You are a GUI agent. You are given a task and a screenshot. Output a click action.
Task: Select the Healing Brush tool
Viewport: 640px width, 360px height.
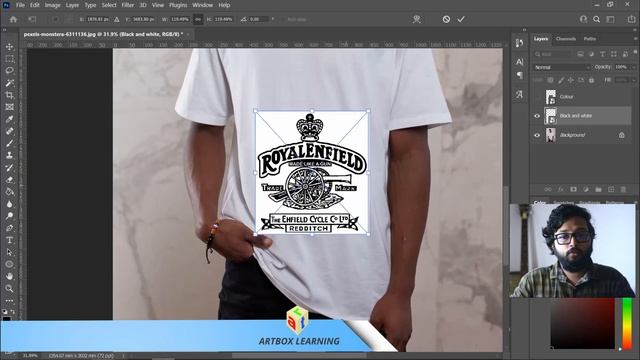pos(9,131)
